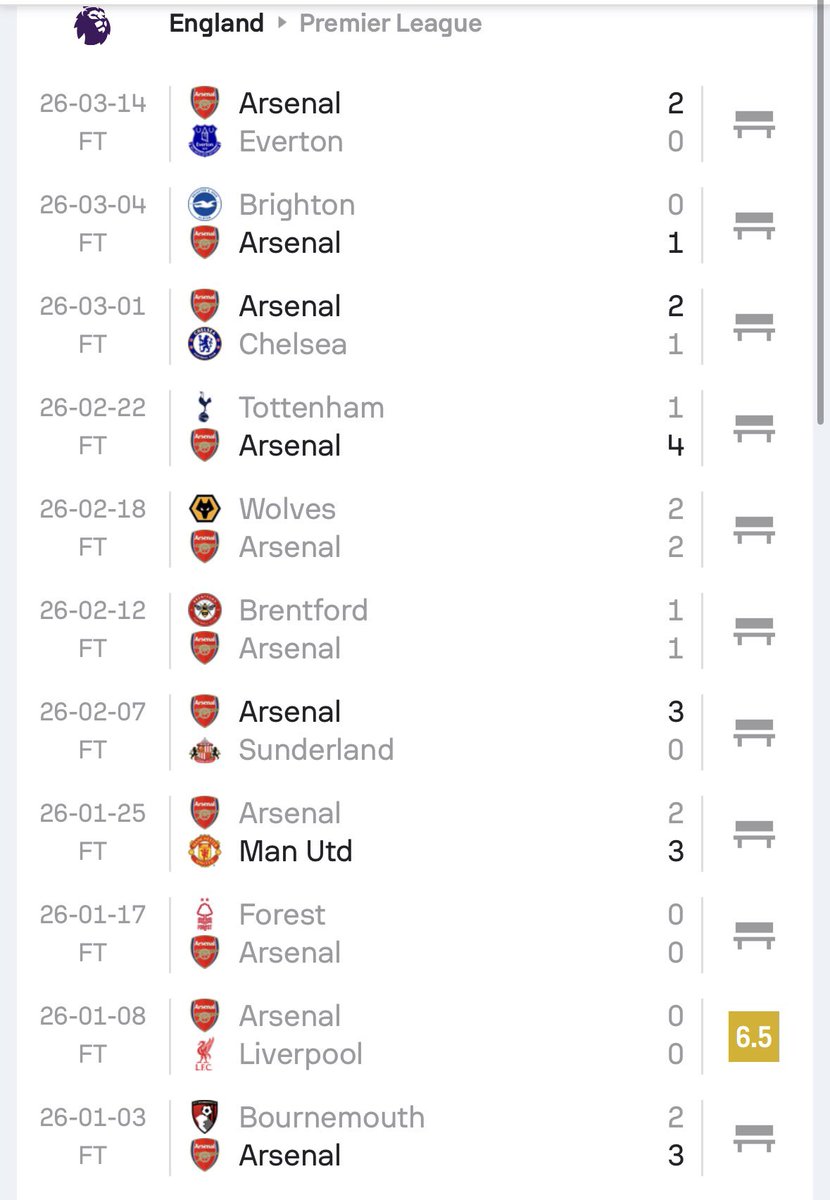830x1200 pixels.
Task: Click the 6.5 rating badge
Action: pyautogui.click(x=754, y=1037)
